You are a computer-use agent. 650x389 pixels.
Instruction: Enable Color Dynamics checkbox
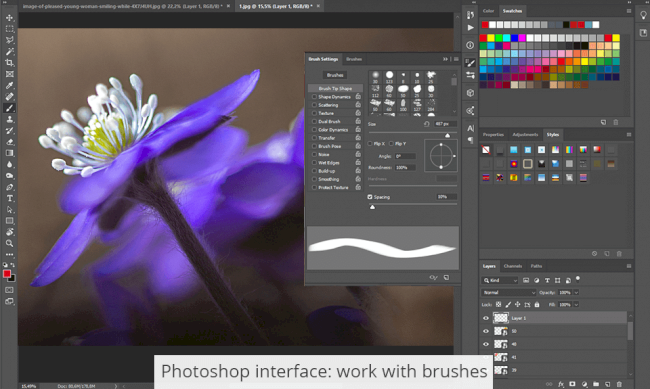pos(314,130)
